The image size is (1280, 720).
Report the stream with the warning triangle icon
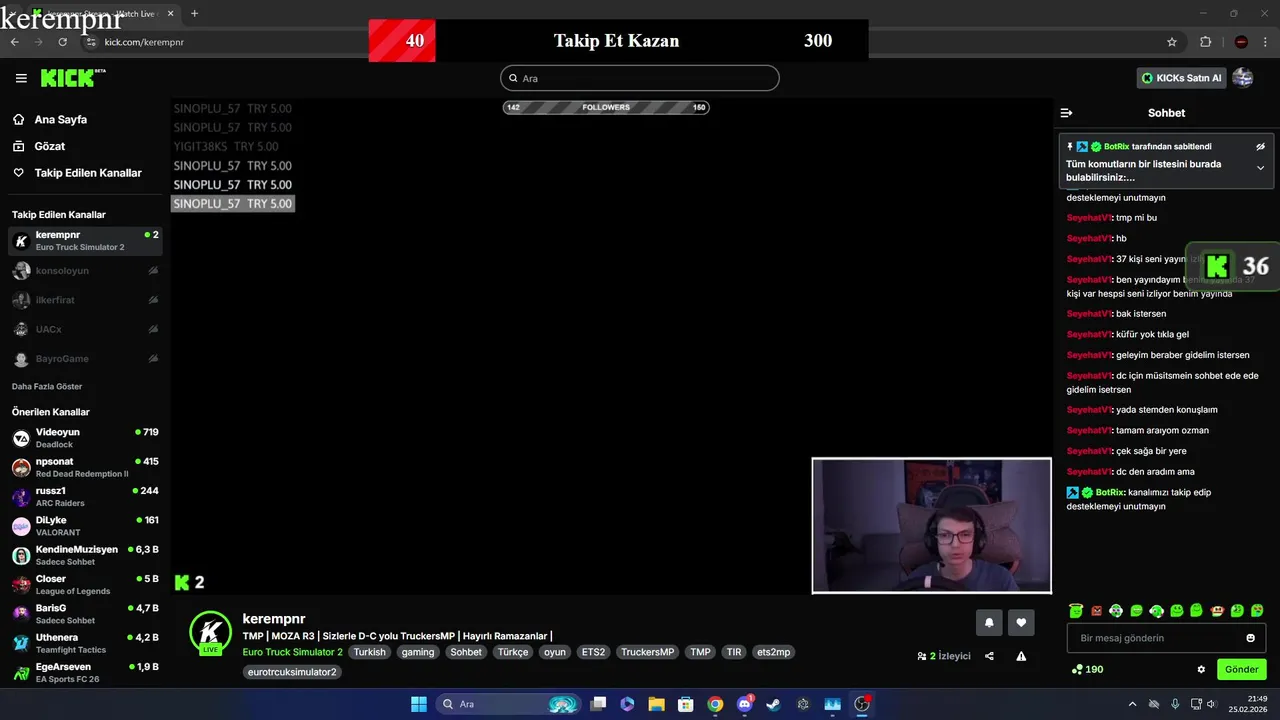pyautogui.click(x=1021, y=656)
